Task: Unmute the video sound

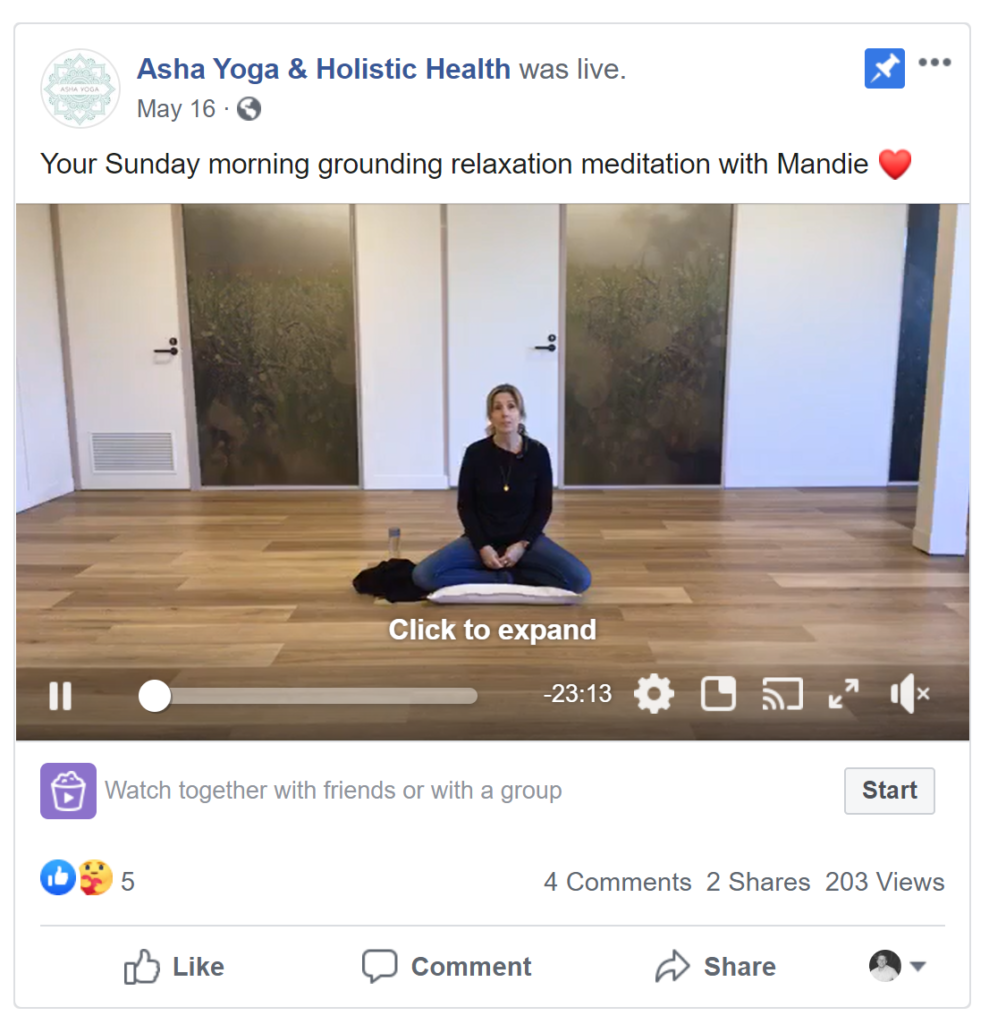Action: click(x=909, y=694)
